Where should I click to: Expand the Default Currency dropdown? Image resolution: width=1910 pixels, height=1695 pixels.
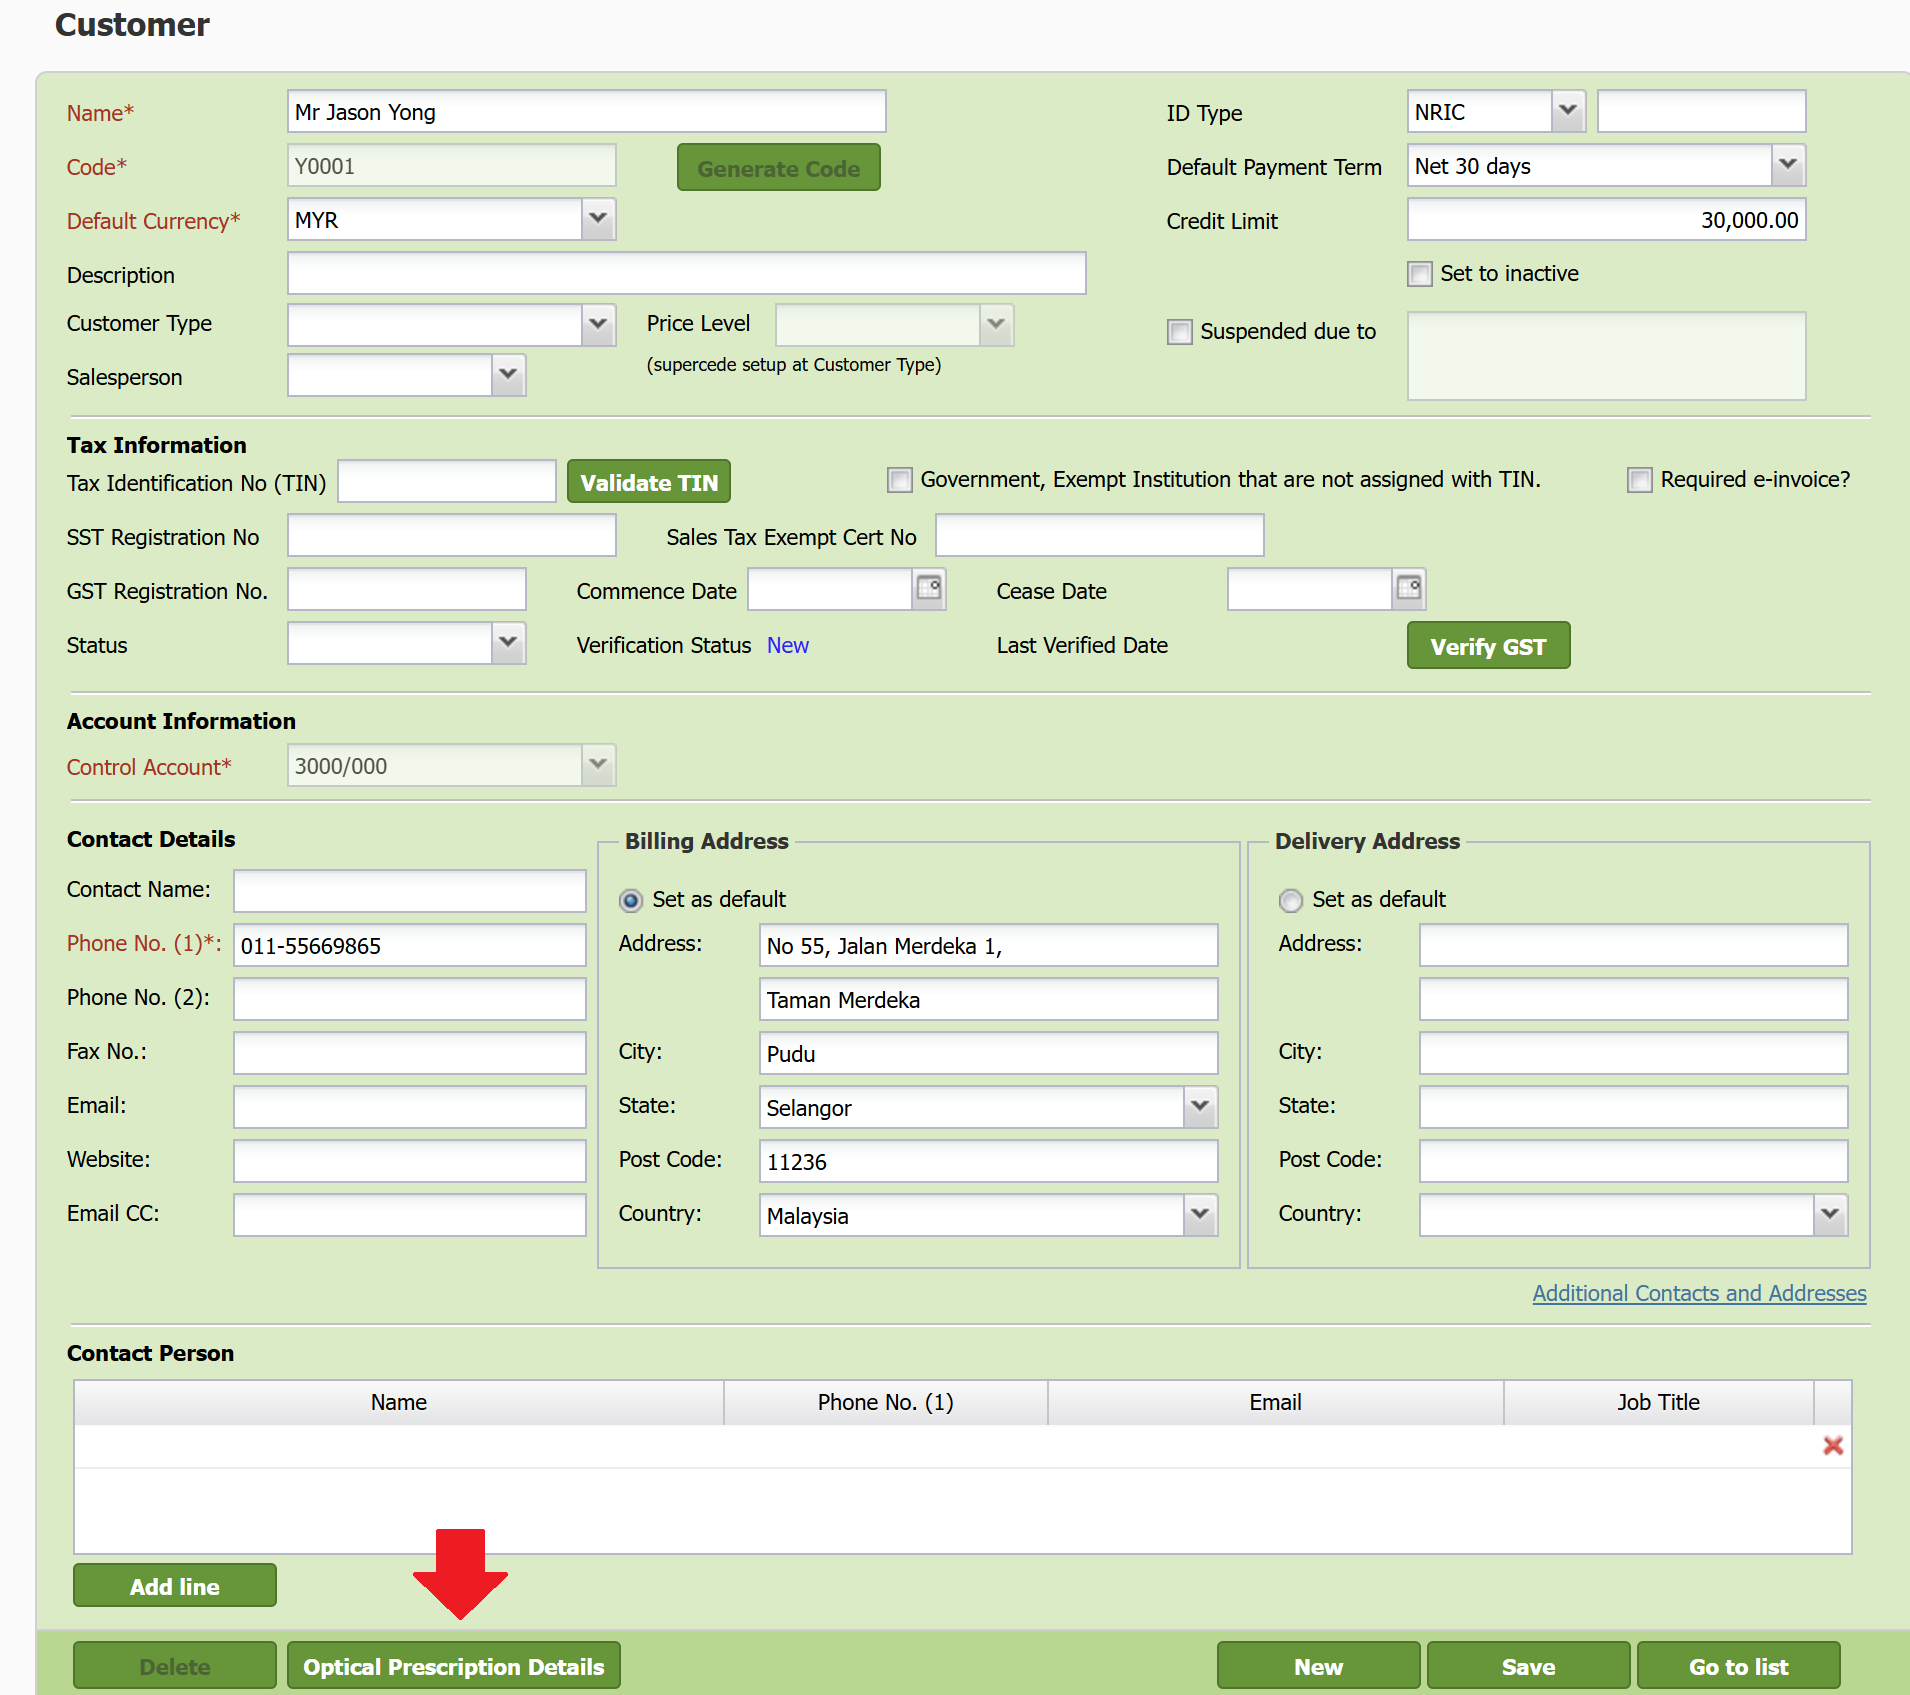click(x=597, y=219)
